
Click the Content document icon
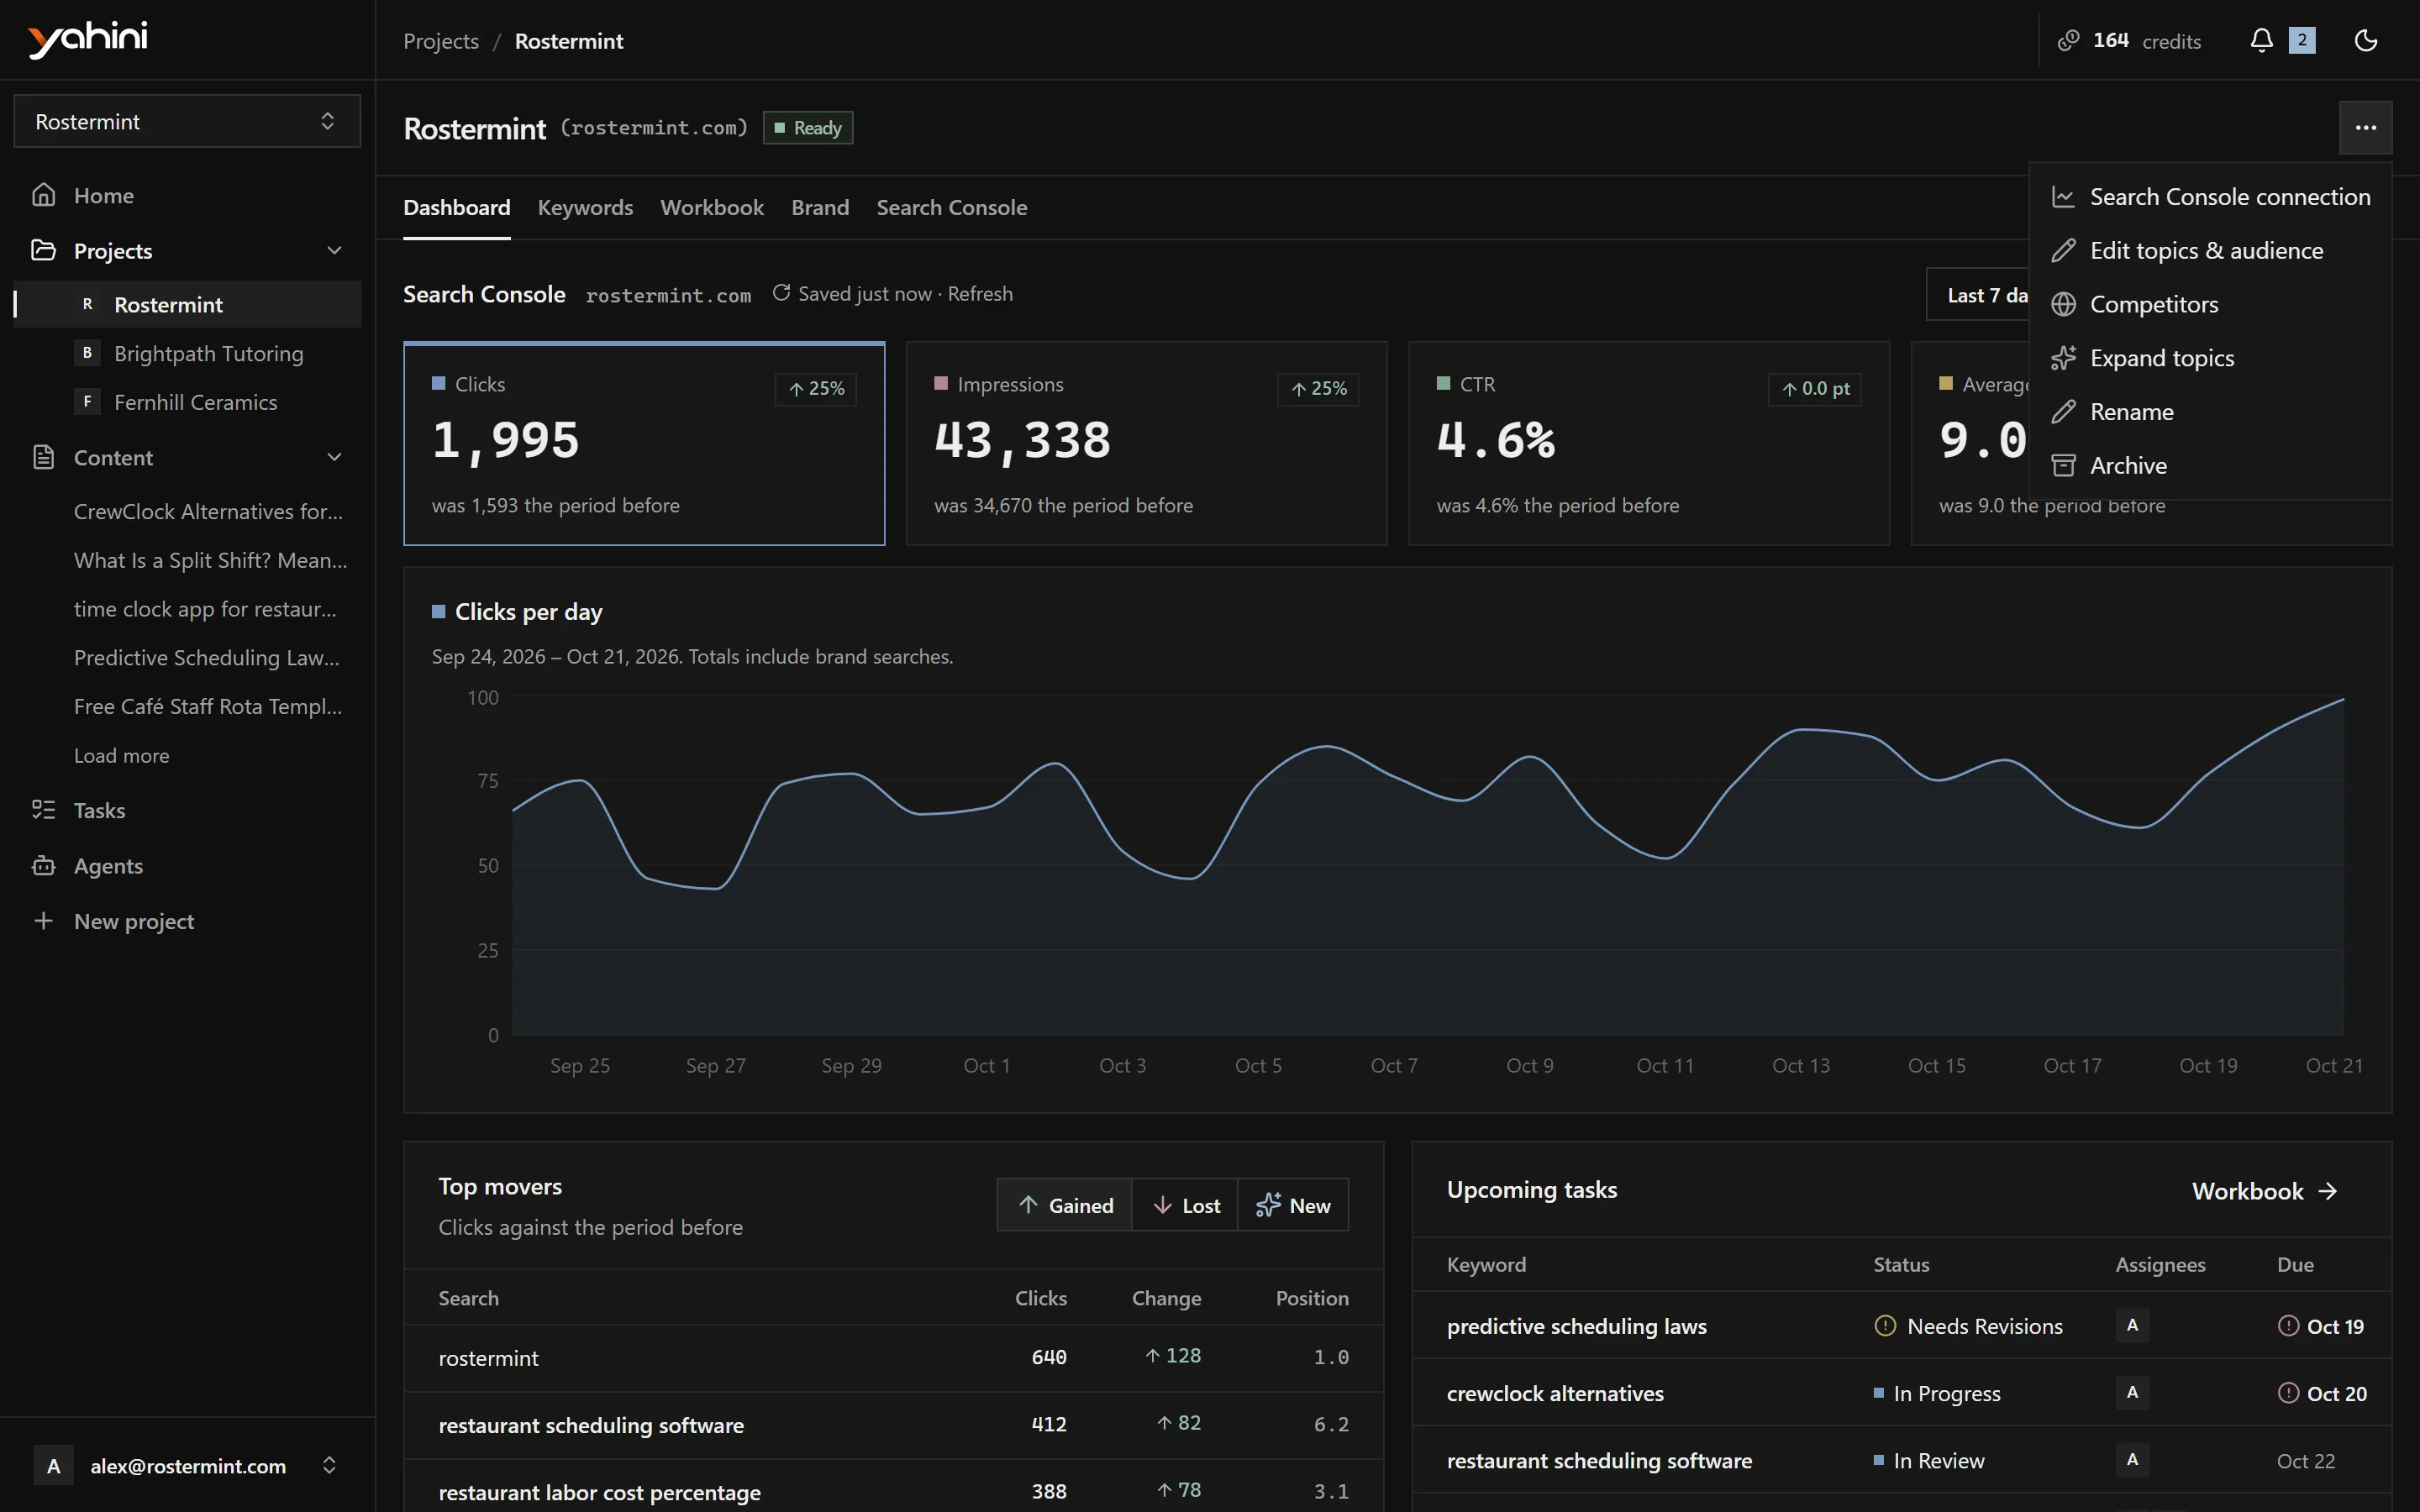(43, 457)
